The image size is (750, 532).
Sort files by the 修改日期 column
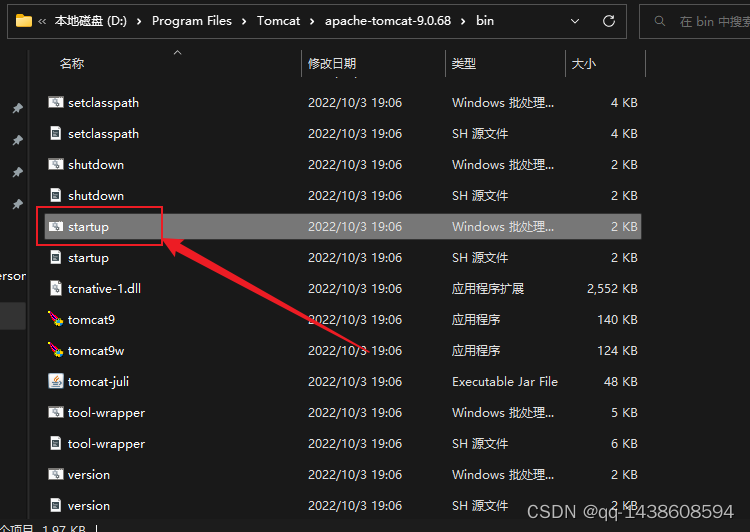pos(332,64)
